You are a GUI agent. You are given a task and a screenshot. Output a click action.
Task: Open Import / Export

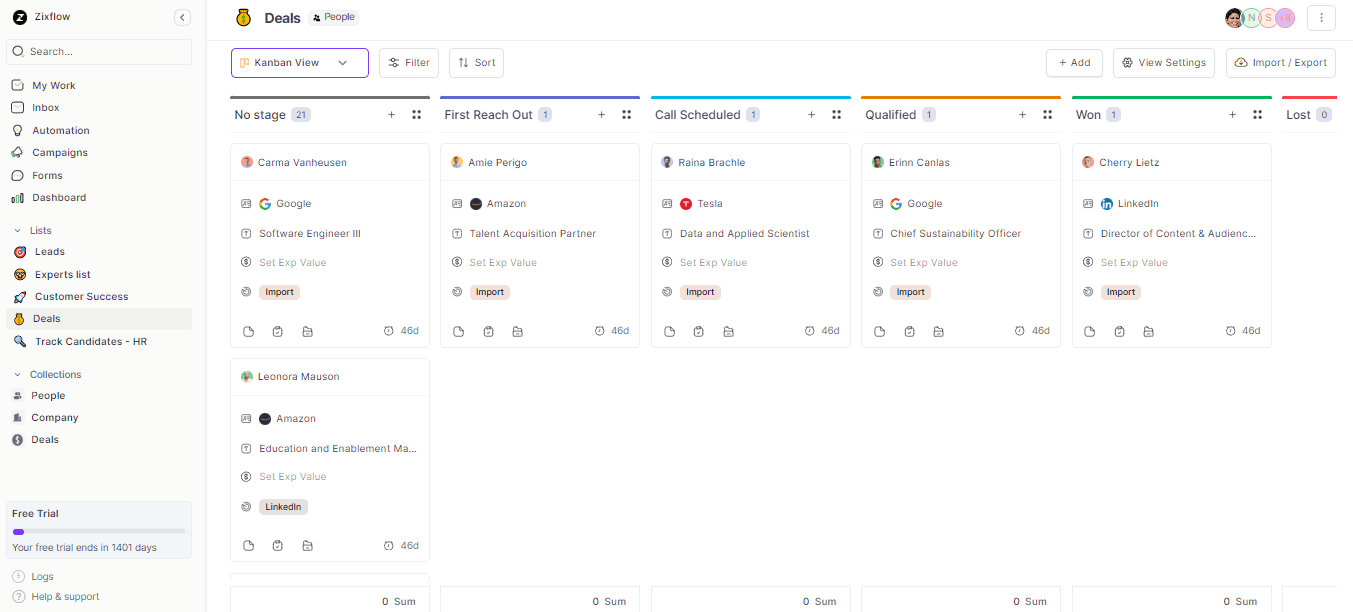(x=1280, y=62)
